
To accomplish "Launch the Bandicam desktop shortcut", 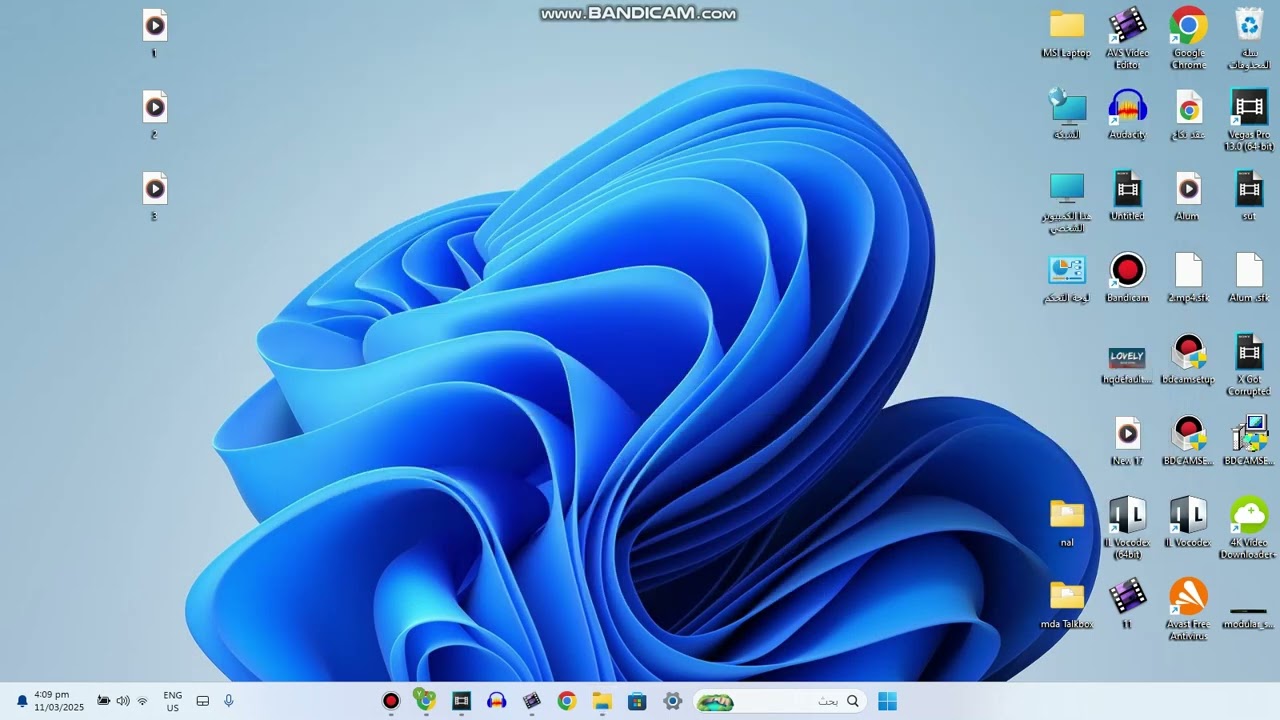I will tap(1127, 278).
